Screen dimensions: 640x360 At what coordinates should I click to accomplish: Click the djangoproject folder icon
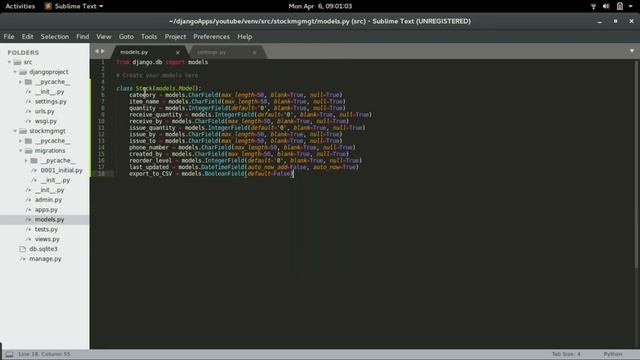click(23, 72)
